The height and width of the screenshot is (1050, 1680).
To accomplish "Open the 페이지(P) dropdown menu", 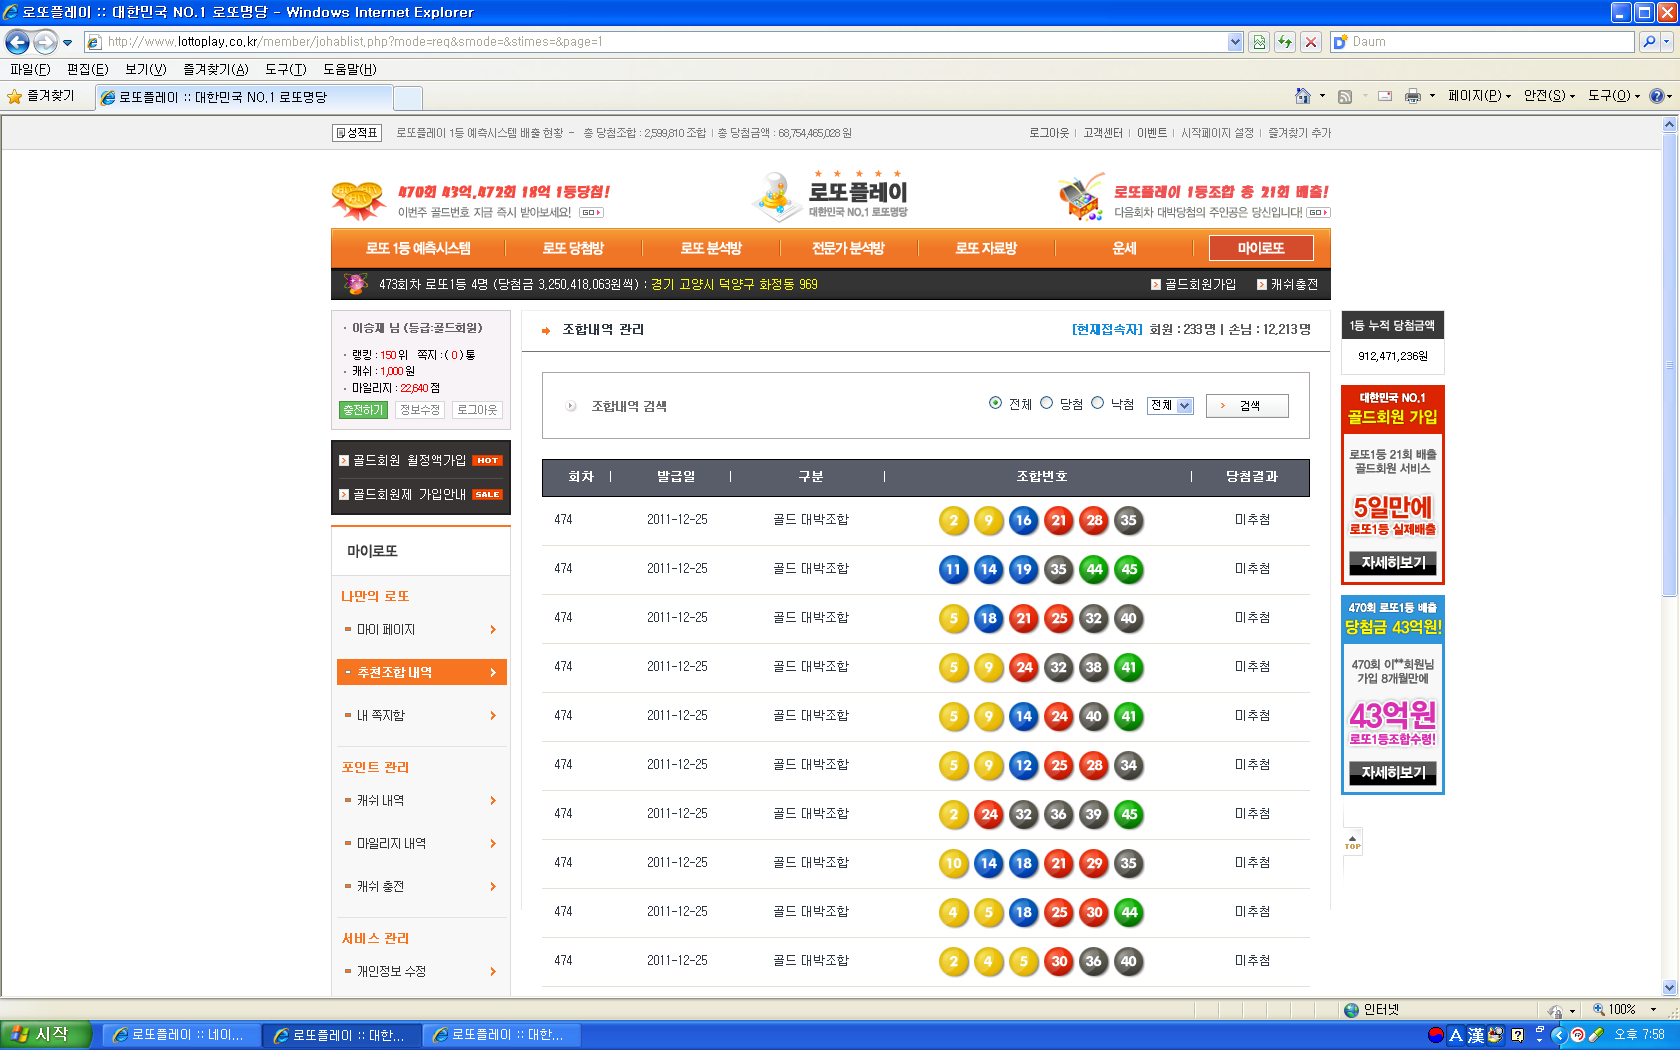I will (x=1479, y=96).
